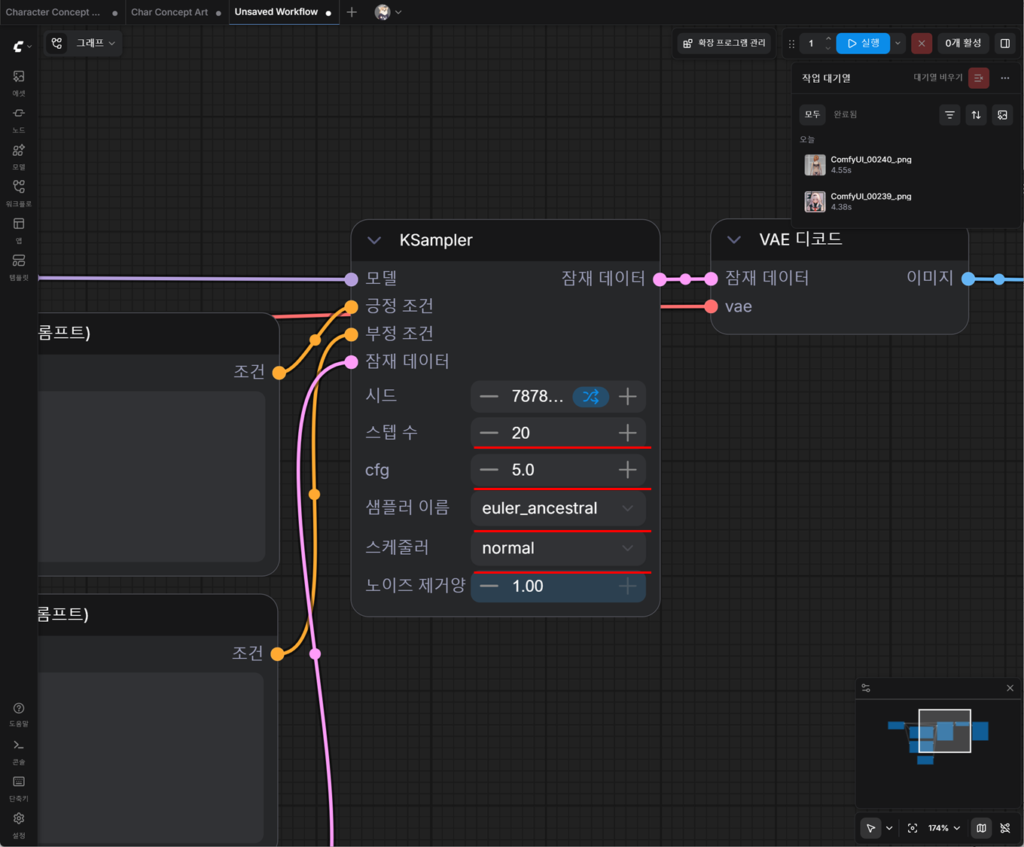The image size is (1024, 847).
Task: Open ComfyUI_00240_.png thumbnail in queue
Action: tap(815, 165)
